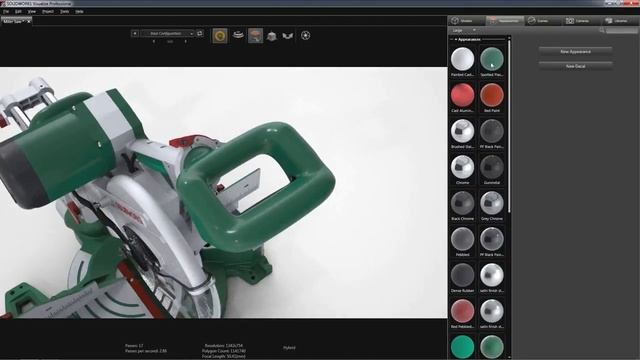Select the Grey Chrome appearance

[x=491, y=203]
